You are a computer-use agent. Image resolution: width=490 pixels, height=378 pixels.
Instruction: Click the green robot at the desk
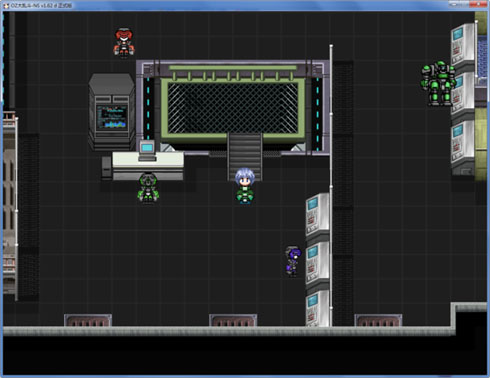(148, 188)
